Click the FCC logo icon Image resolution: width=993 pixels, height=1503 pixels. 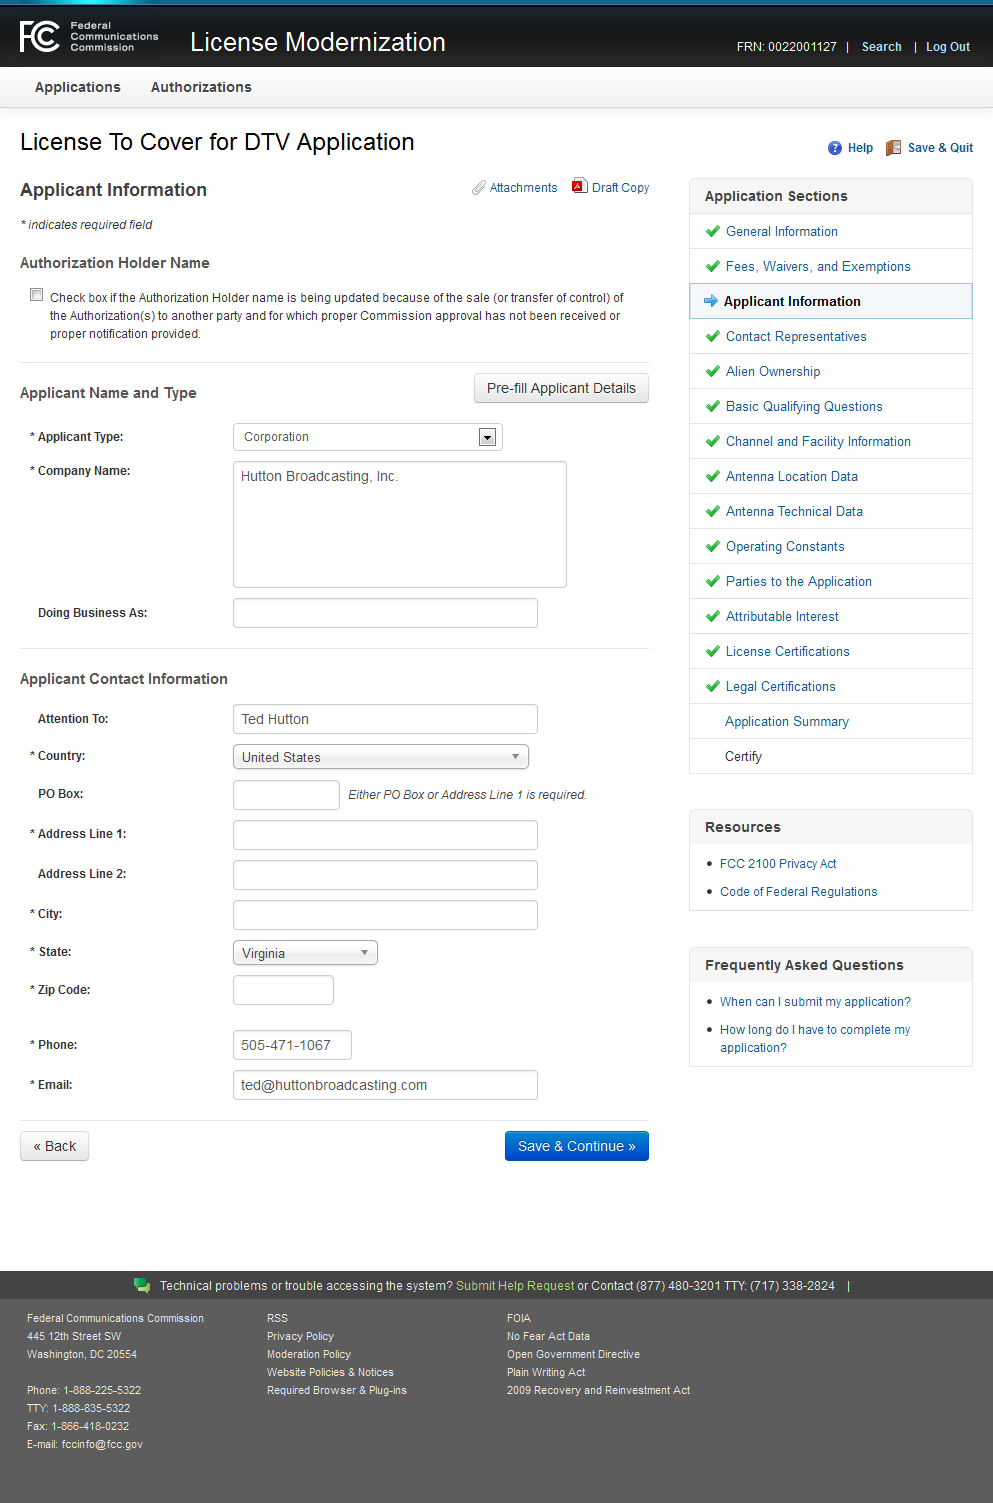(x=40, y=37)
